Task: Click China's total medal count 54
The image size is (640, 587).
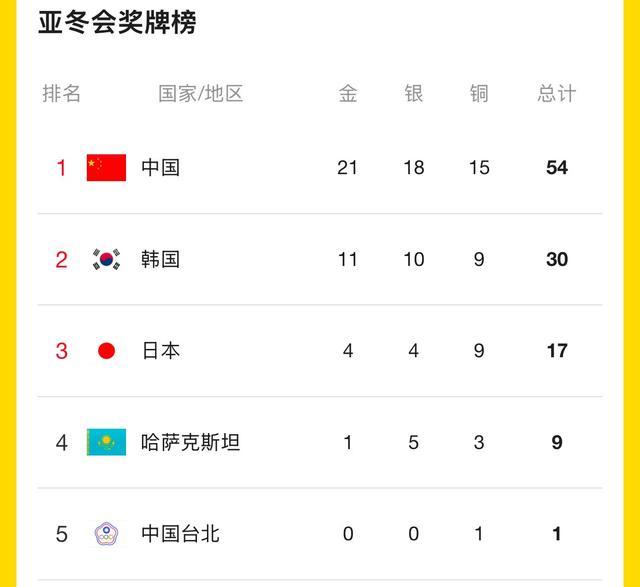Action: click(557, 167)
